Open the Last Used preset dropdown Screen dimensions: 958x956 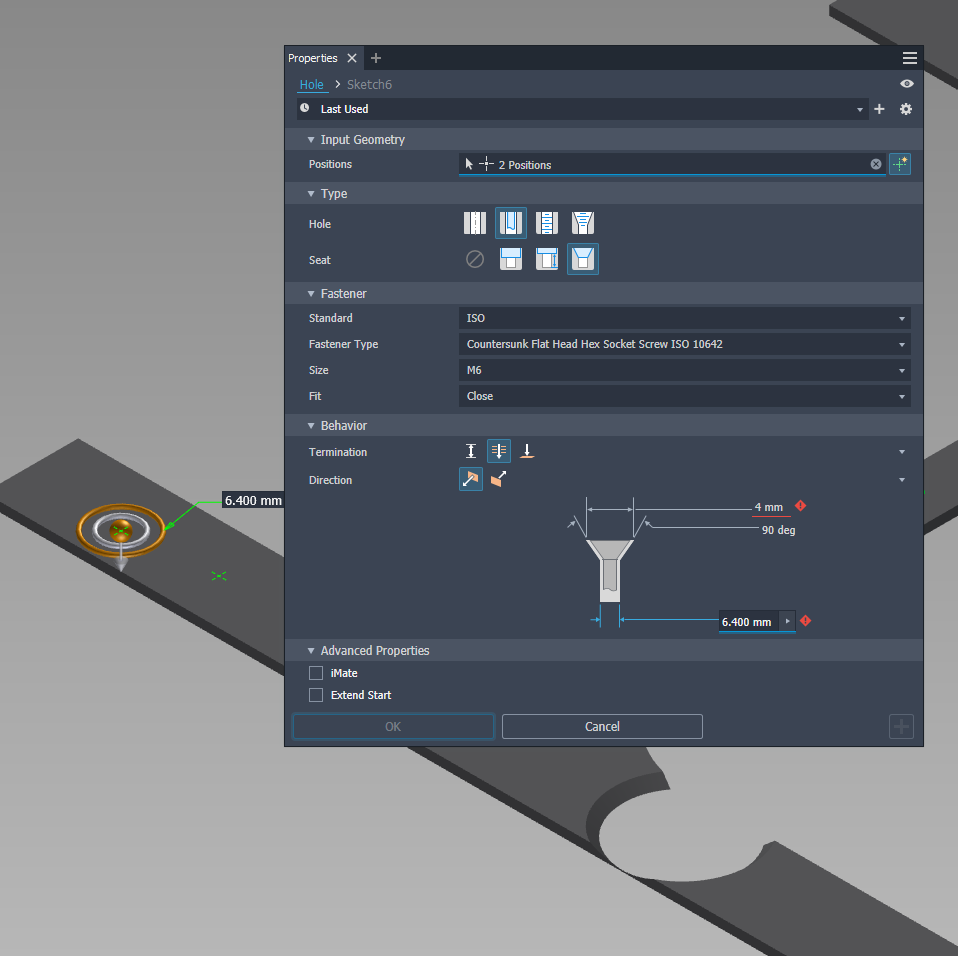click(x=859, y=109)
